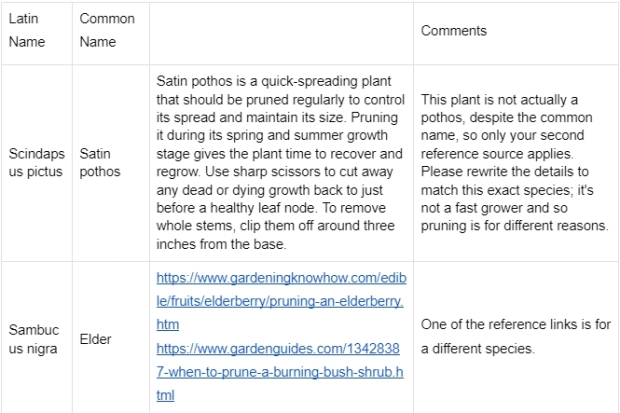
Task: Select the Satin pothos common name cell
Action: 111,163
